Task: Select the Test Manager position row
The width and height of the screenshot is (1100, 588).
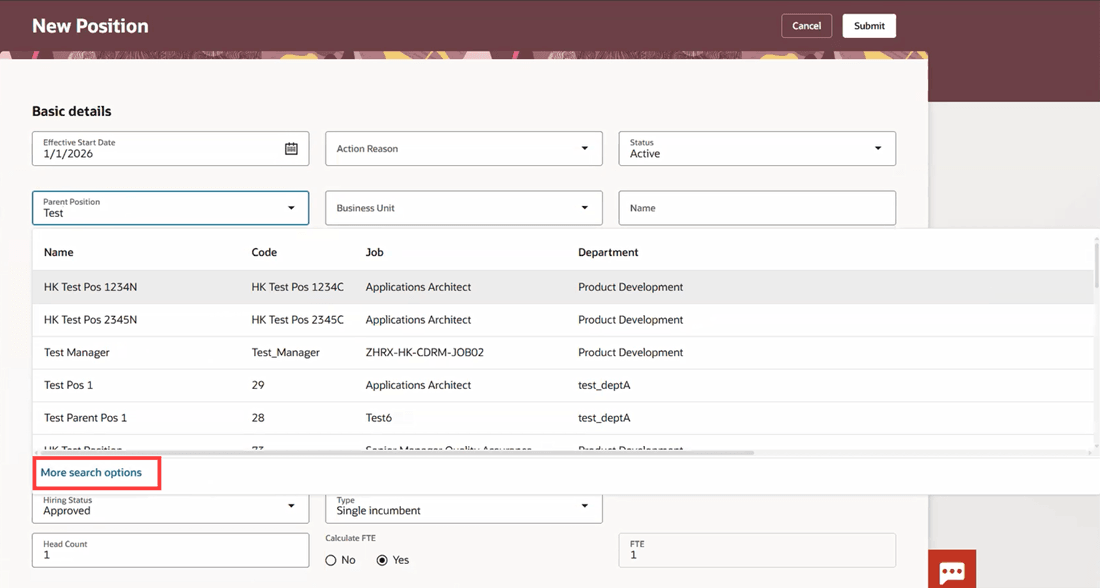Action: click(x=563, y=352)
